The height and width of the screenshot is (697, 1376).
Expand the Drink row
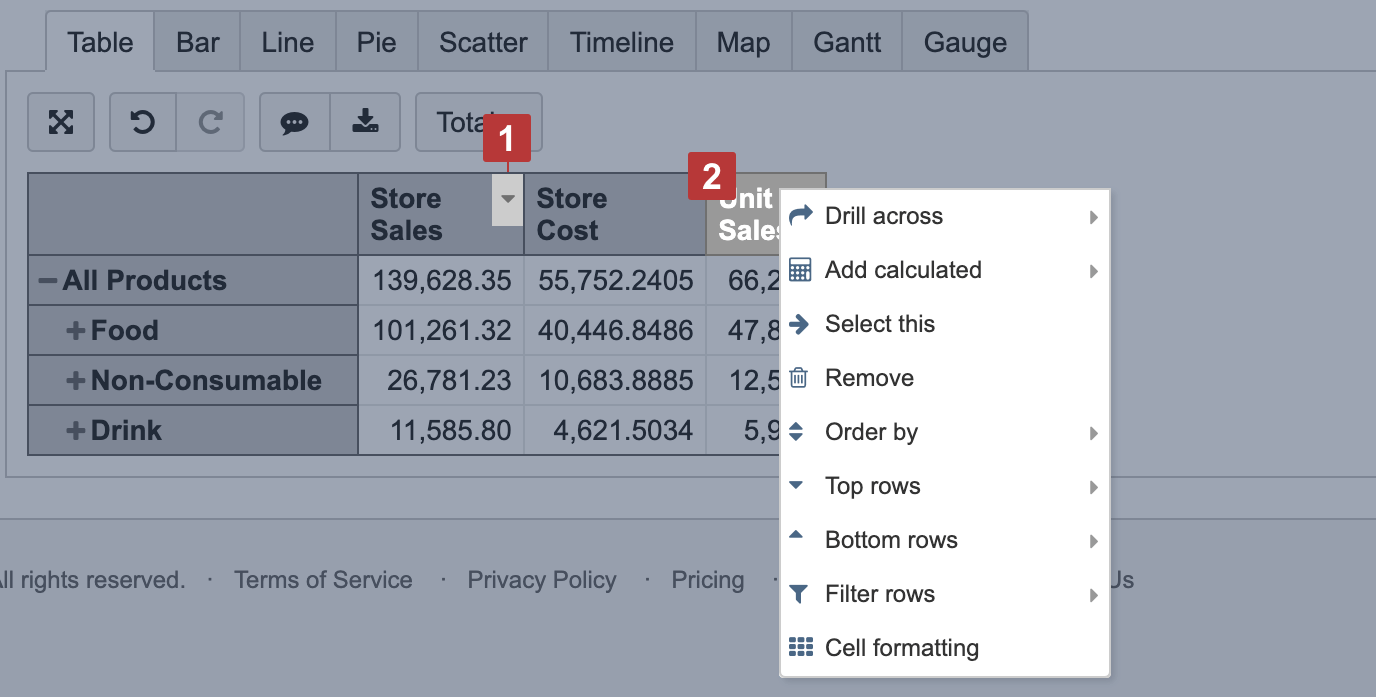(75, 431)
